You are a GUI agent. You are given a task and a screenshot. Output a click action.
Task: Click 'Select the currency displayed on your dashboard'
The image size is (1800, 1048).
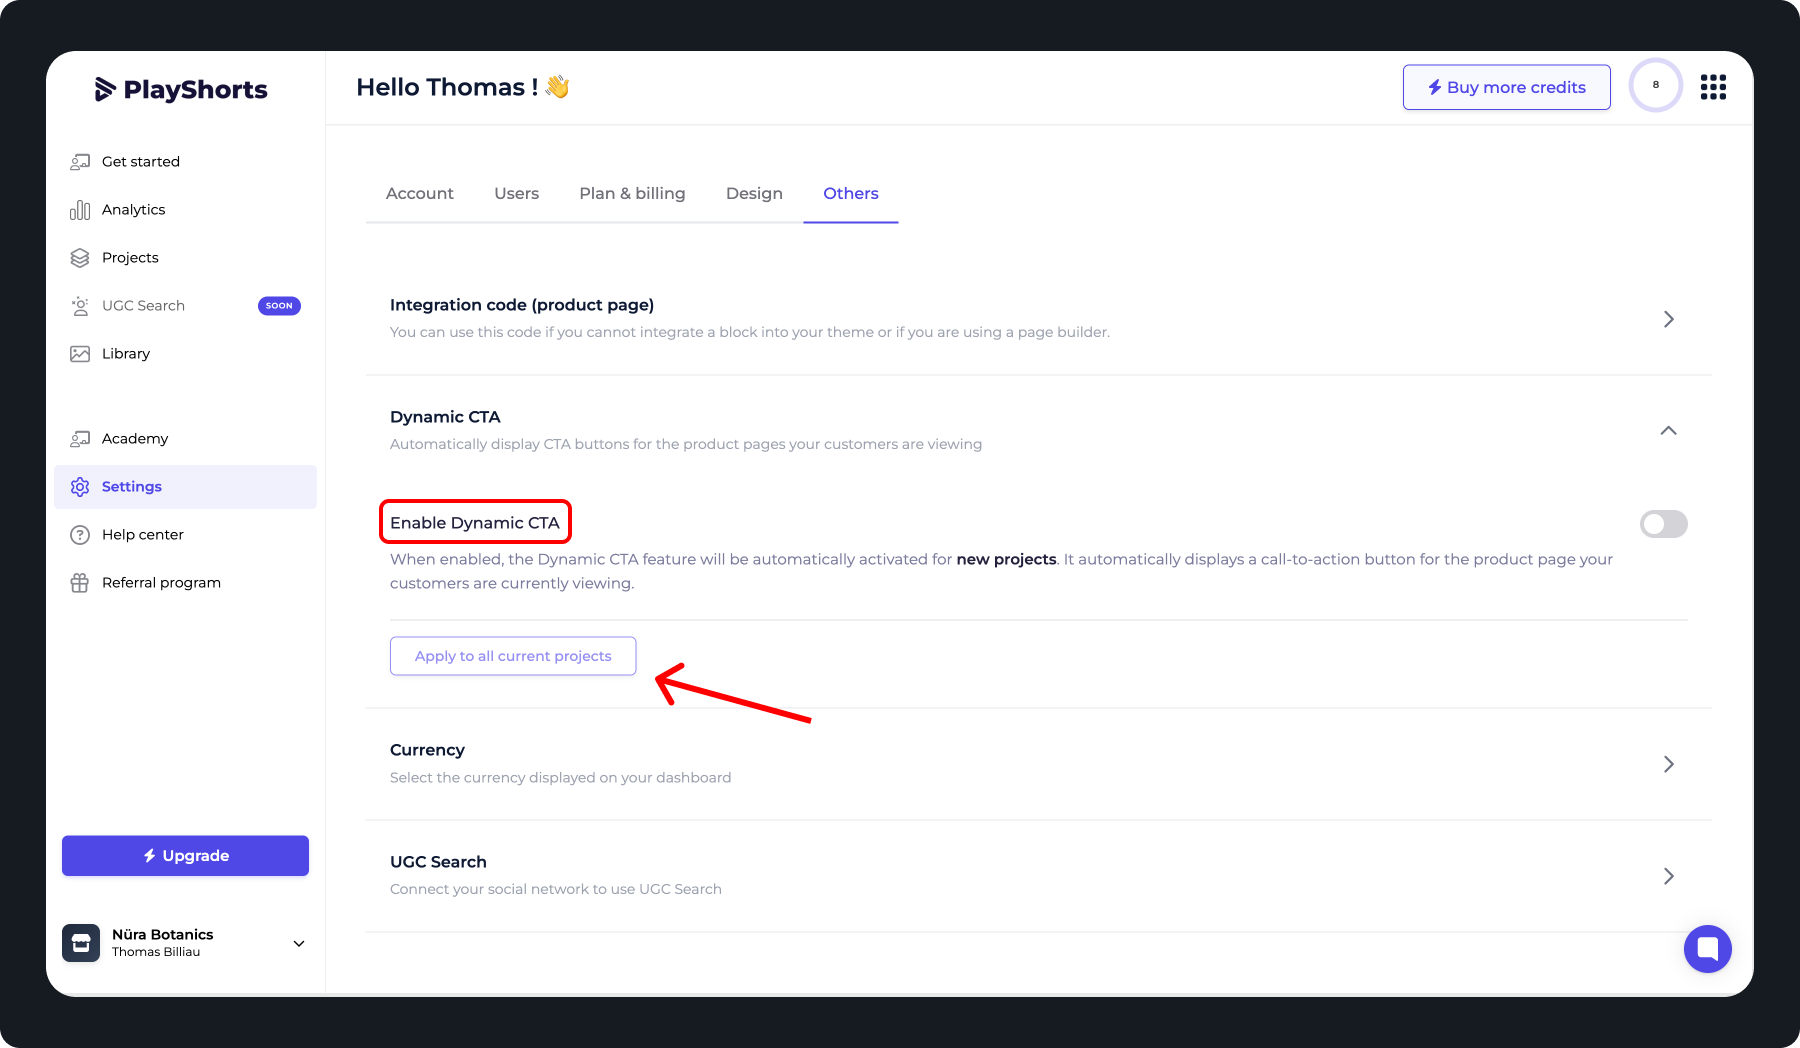(560, 778)
